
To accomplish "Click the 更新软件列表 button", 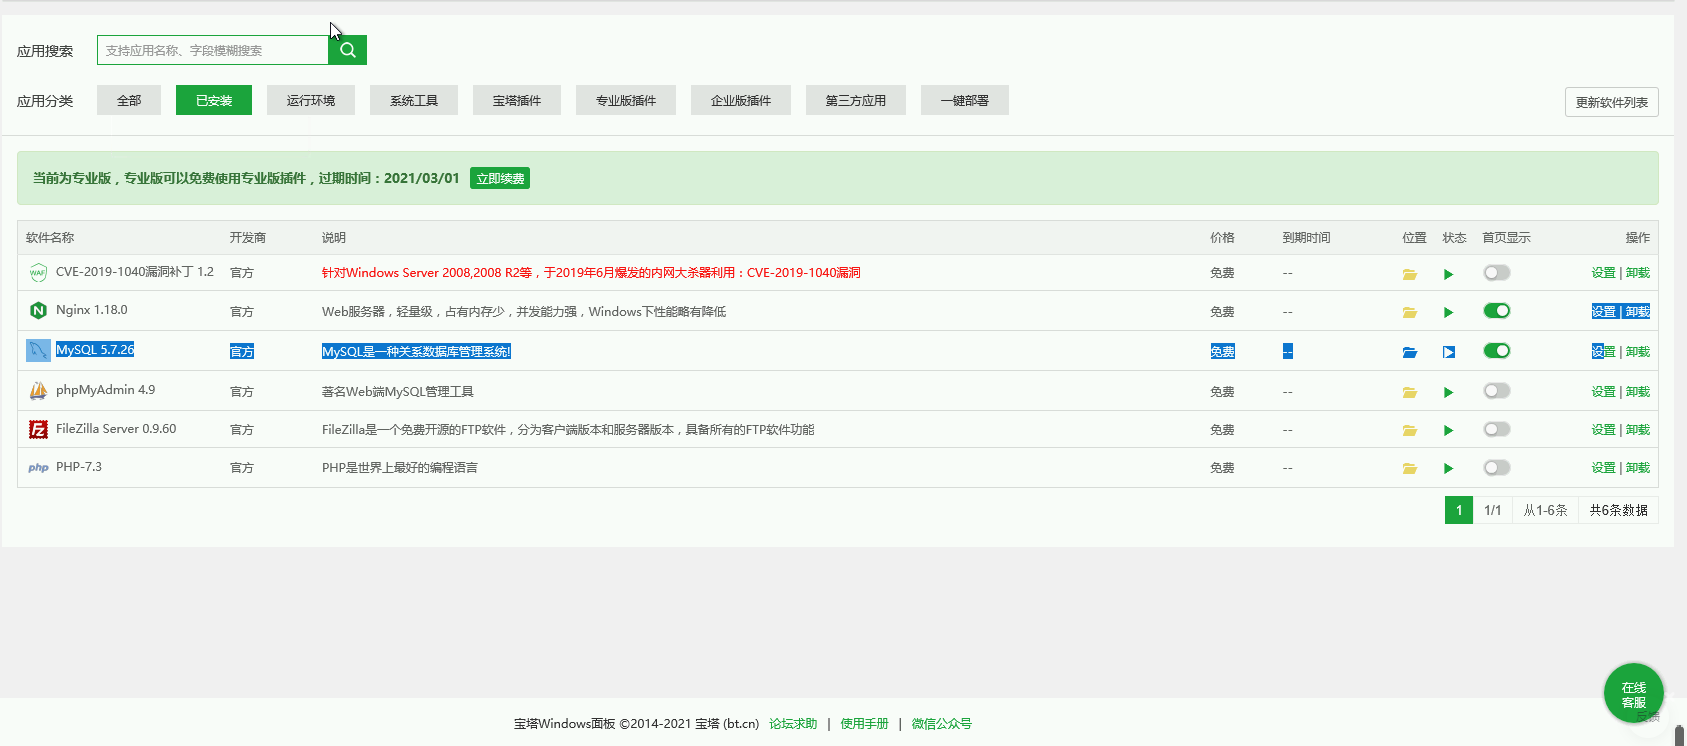I will (x=1611, y=102).
